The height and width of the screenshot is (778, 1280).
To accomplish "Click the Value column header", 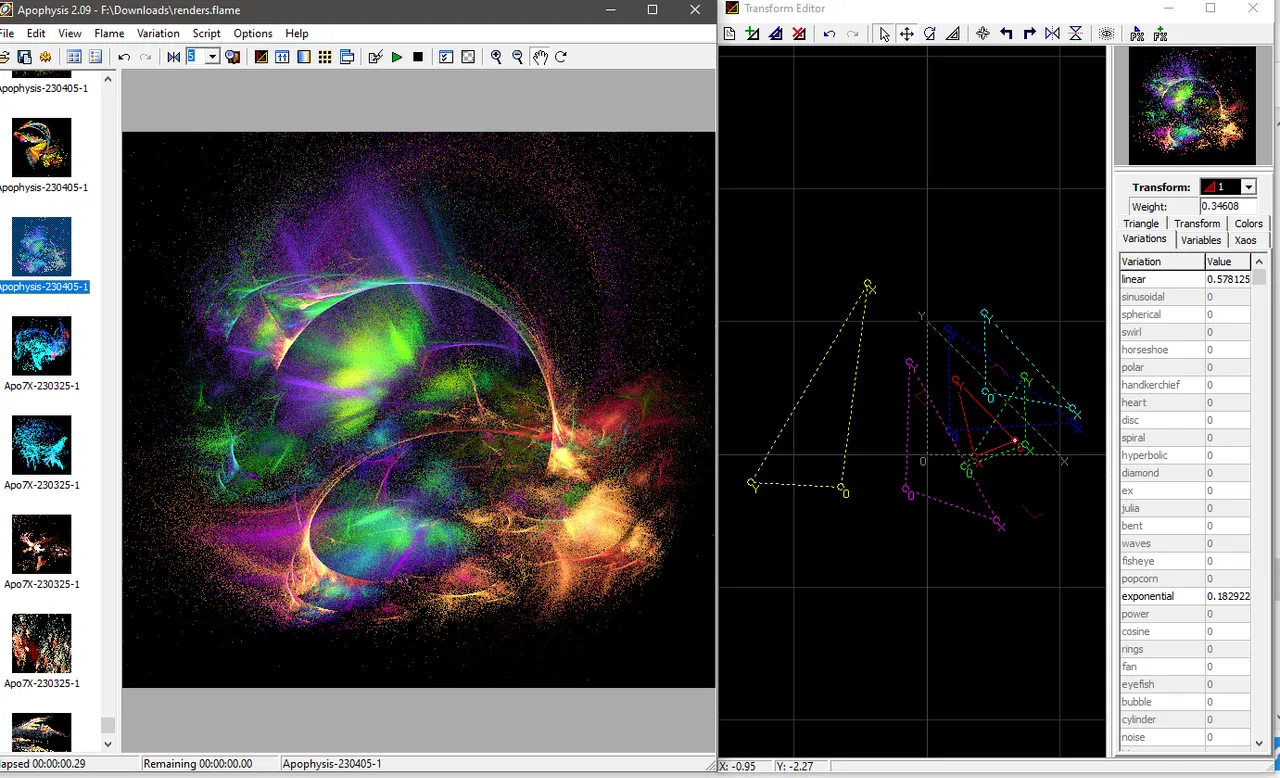I will (1228, 261).
